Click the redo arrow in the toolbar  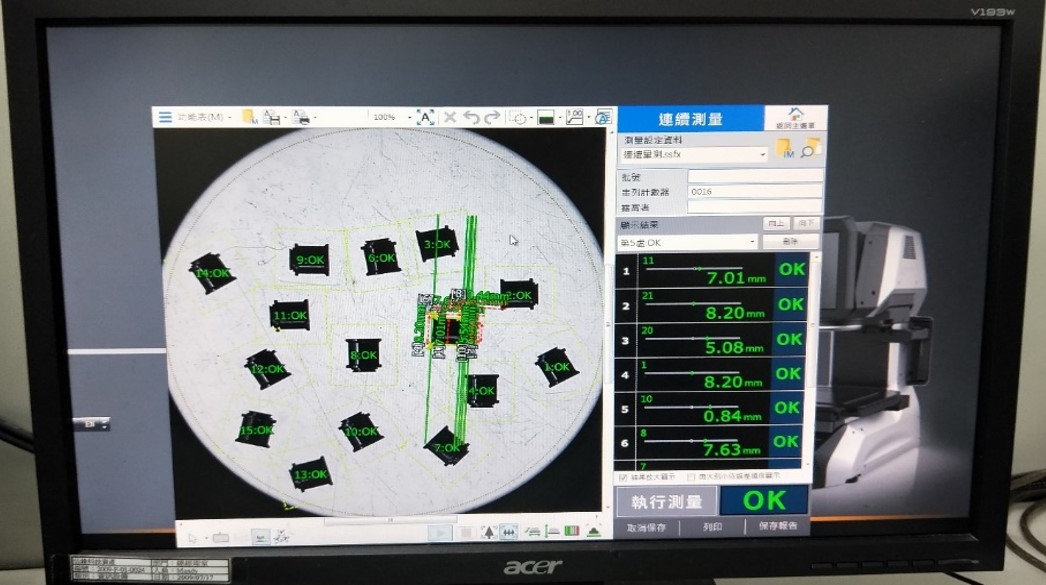pos(491,118)
